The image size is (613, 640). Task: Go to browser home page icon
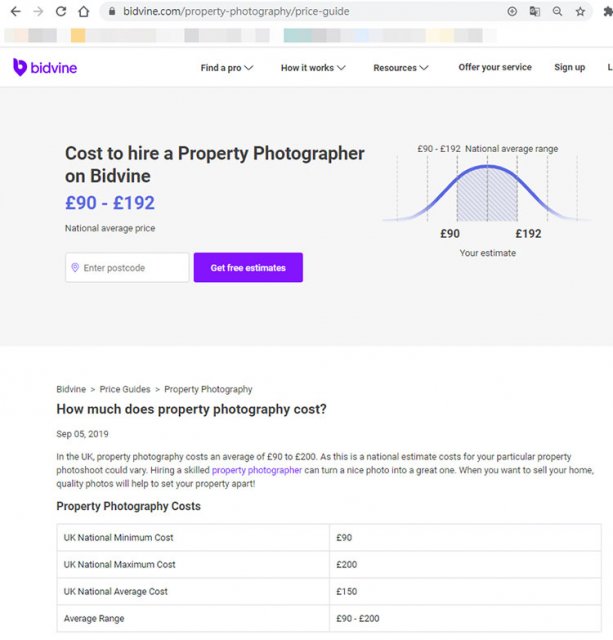[x=84, y=11]
